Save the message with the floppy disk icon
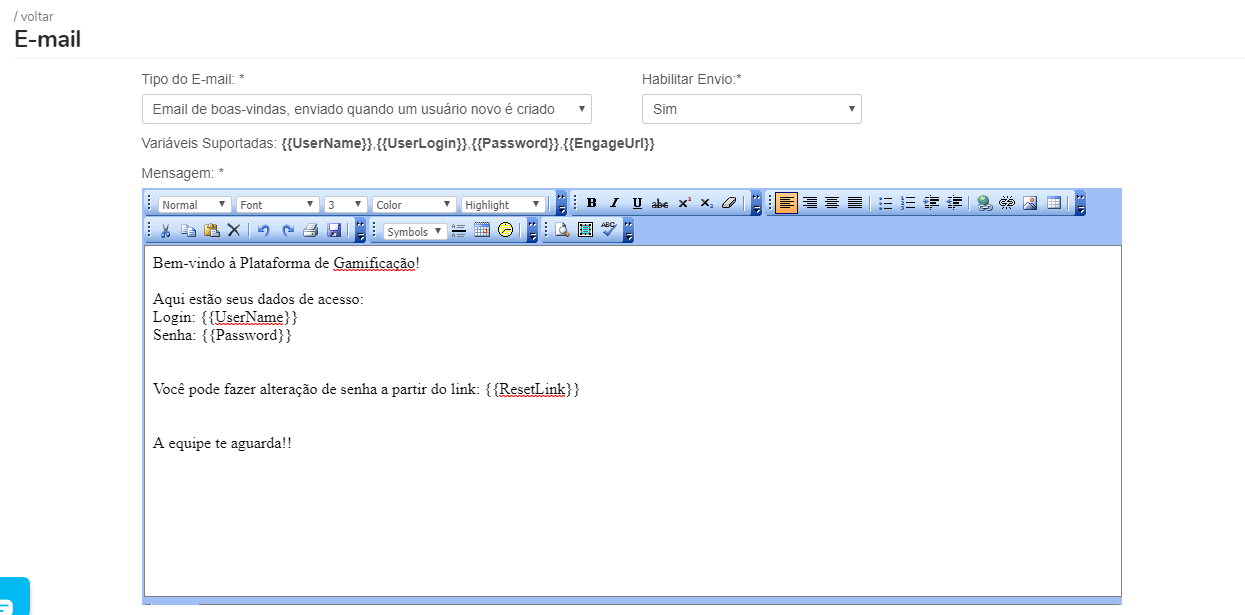 [x=334, y=230]
